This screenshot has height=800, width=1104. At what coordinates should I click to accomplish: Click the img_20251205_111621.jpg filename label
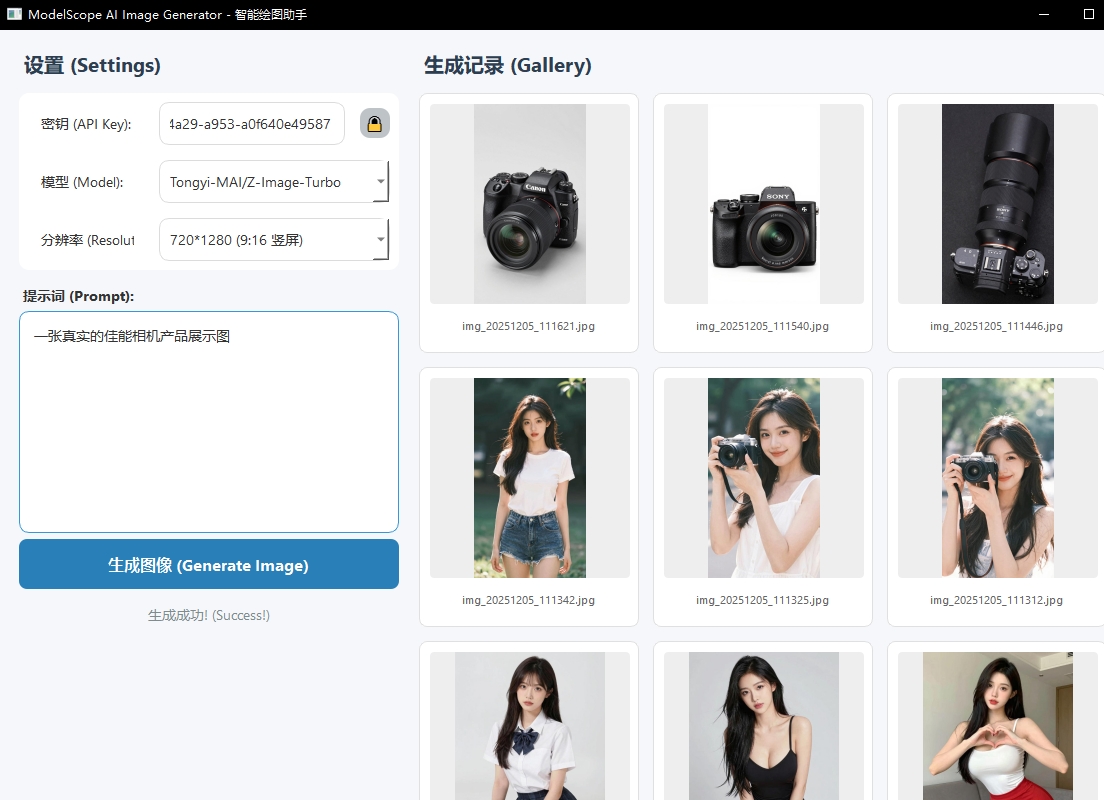tap(528, 326)
